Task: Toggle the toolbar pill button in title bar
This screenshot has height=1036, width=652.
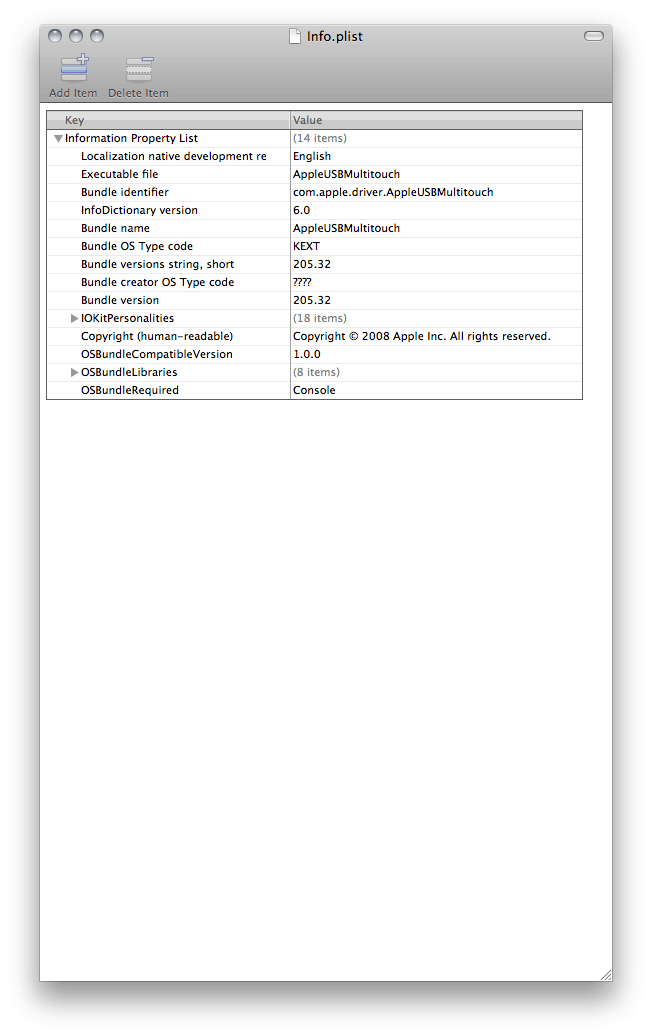Action: click(594, 36)
